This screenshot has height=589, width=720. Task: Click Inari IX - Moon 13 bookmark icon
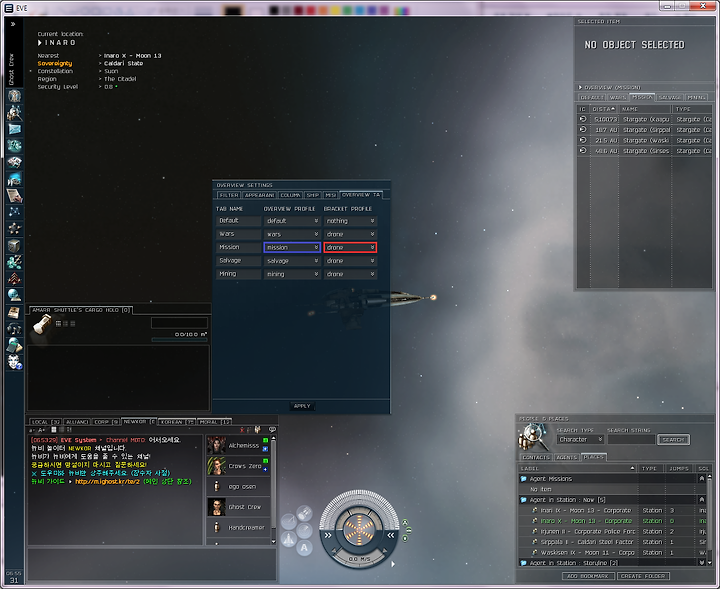click(534, 510)
